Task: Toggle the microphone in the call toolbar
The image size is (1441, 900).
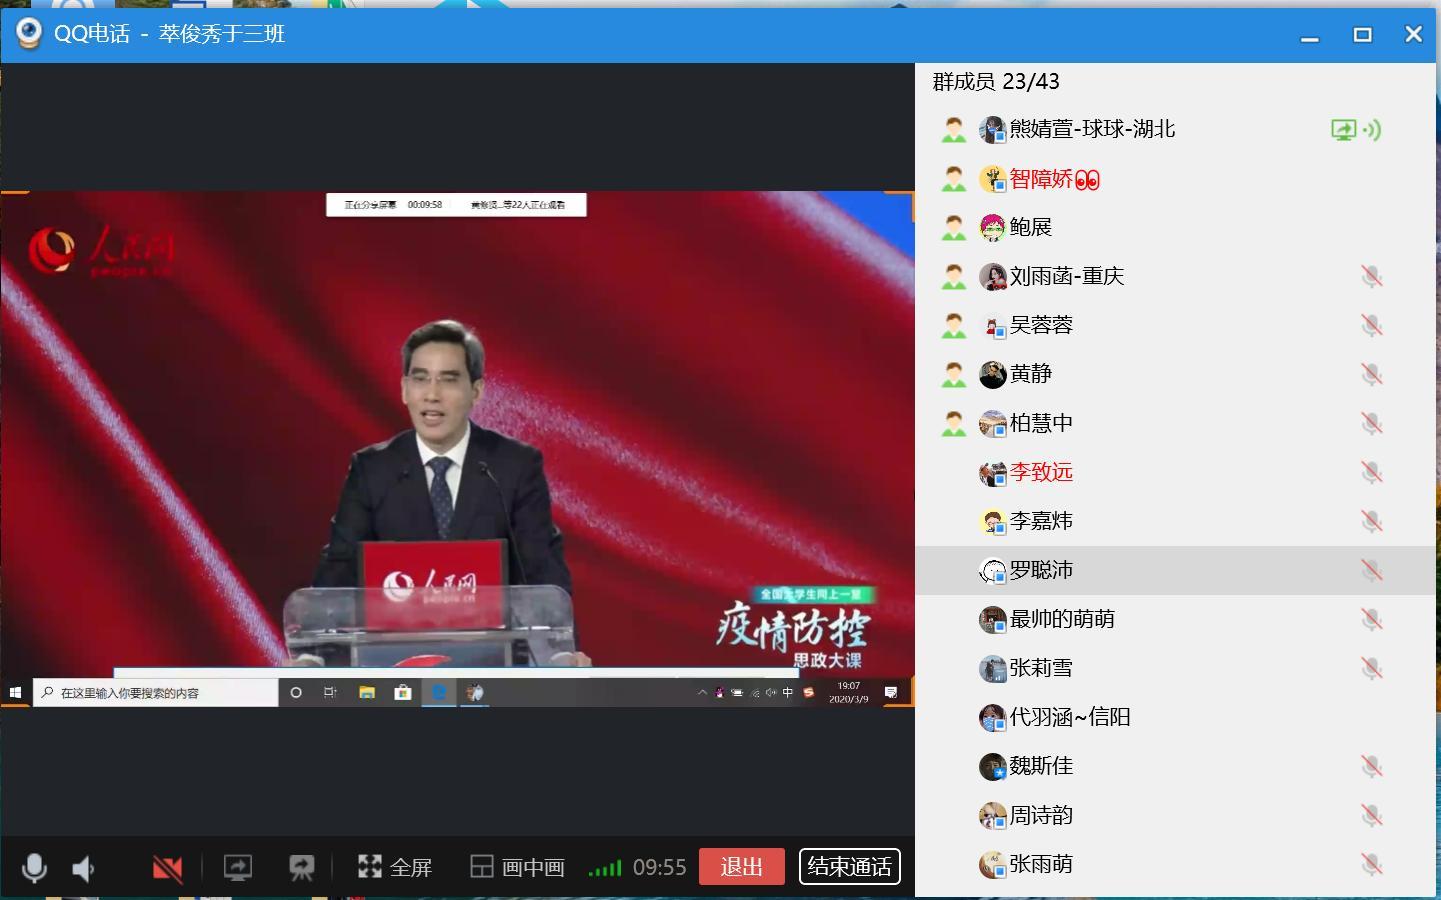Action: point(34,867)
